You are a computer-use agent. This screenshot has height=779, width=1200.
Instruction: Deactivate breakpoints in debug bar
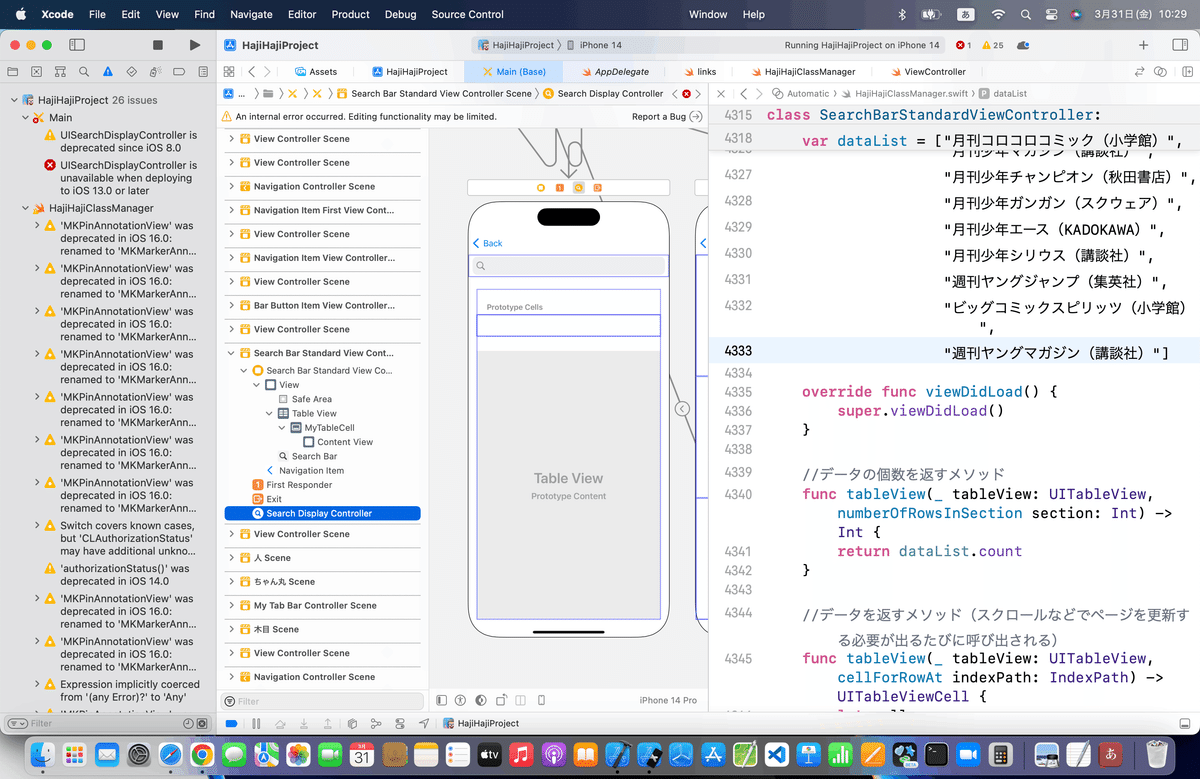click(x=231, y=723)
